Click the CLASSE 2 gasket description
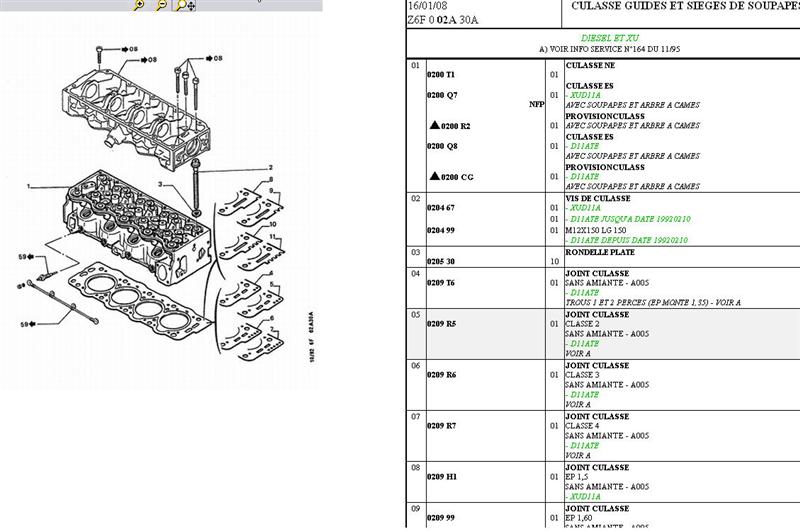The image size is (800, 531). (x=582, y=323)
